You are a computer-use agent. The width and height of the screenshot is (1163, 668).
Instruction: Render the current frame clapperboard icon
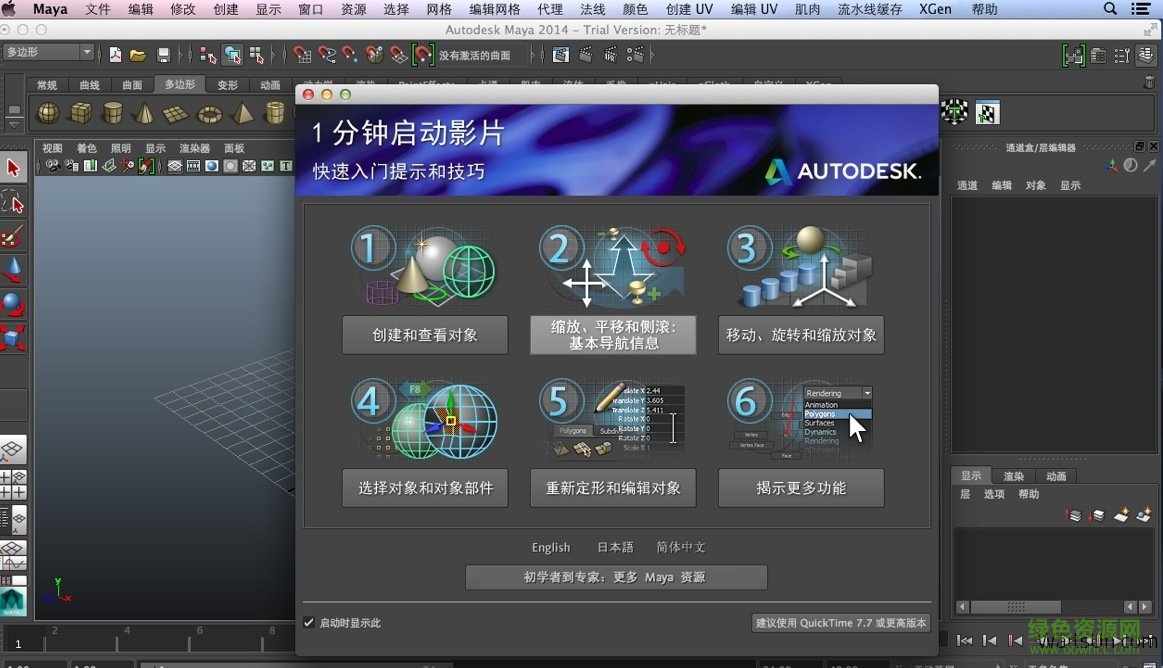(585, 55)
